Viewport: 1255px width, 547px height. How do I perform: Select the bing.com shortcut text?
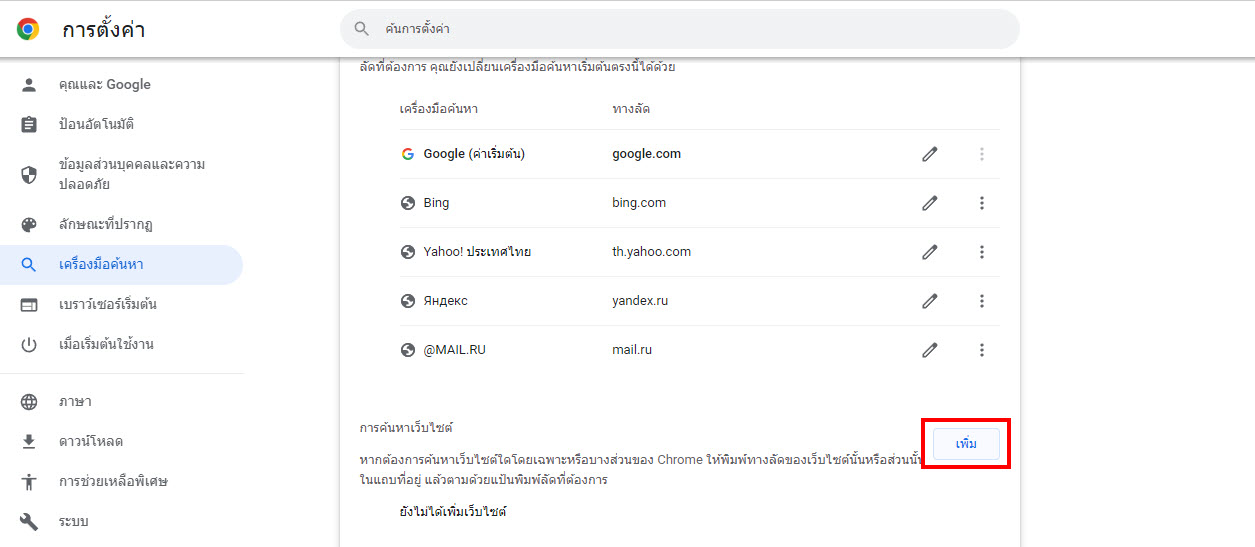pyautogui.click(x=639, y=203)
